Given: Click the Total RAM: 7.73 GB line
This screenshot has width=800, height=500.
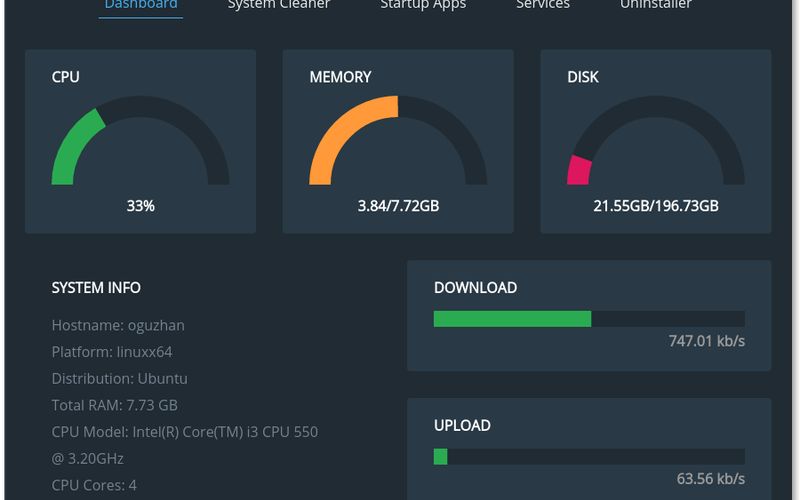Looking at the screenshot, I should coord(114,405).
